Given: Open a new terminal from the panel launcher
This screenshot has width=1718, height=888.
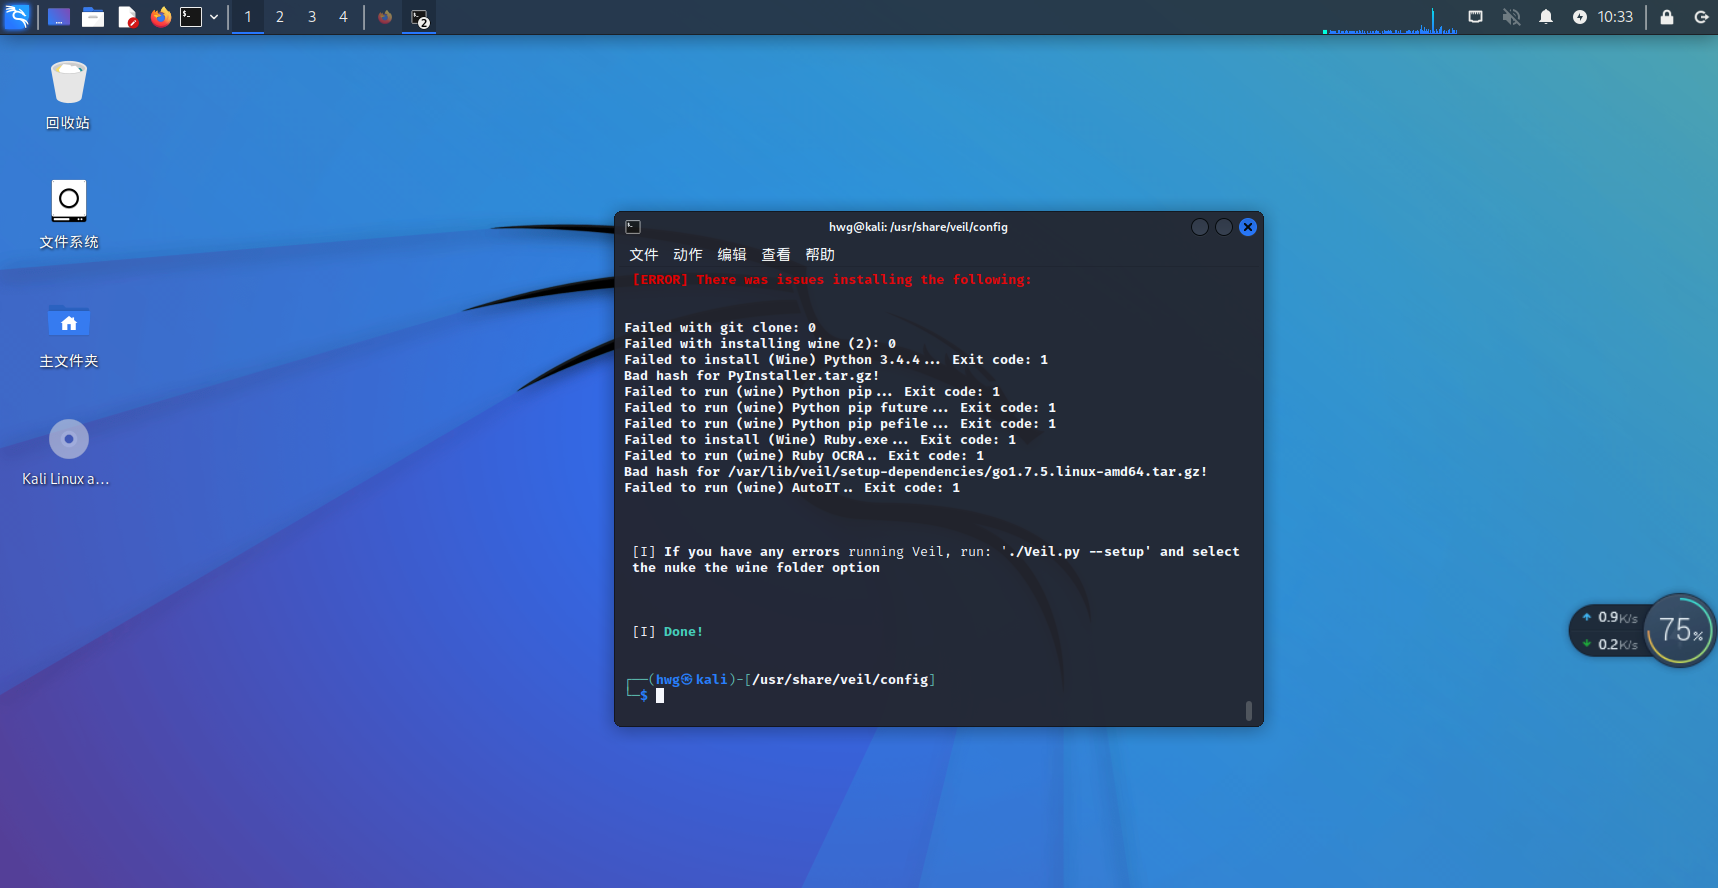Looking at the screenshot, I should pos(191,17).
